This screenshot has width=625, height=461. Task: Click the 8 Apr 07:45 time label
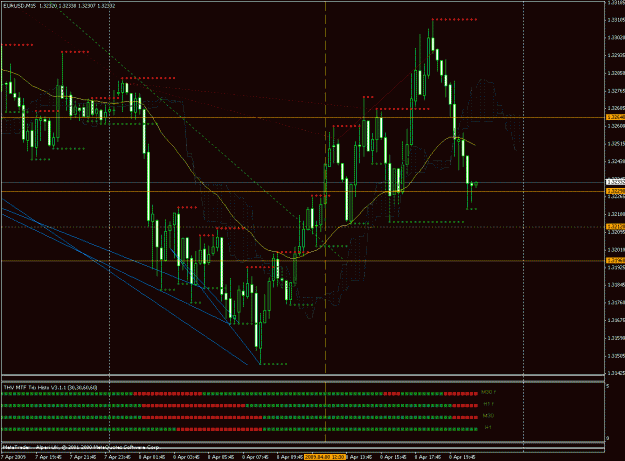click(256, 457)
